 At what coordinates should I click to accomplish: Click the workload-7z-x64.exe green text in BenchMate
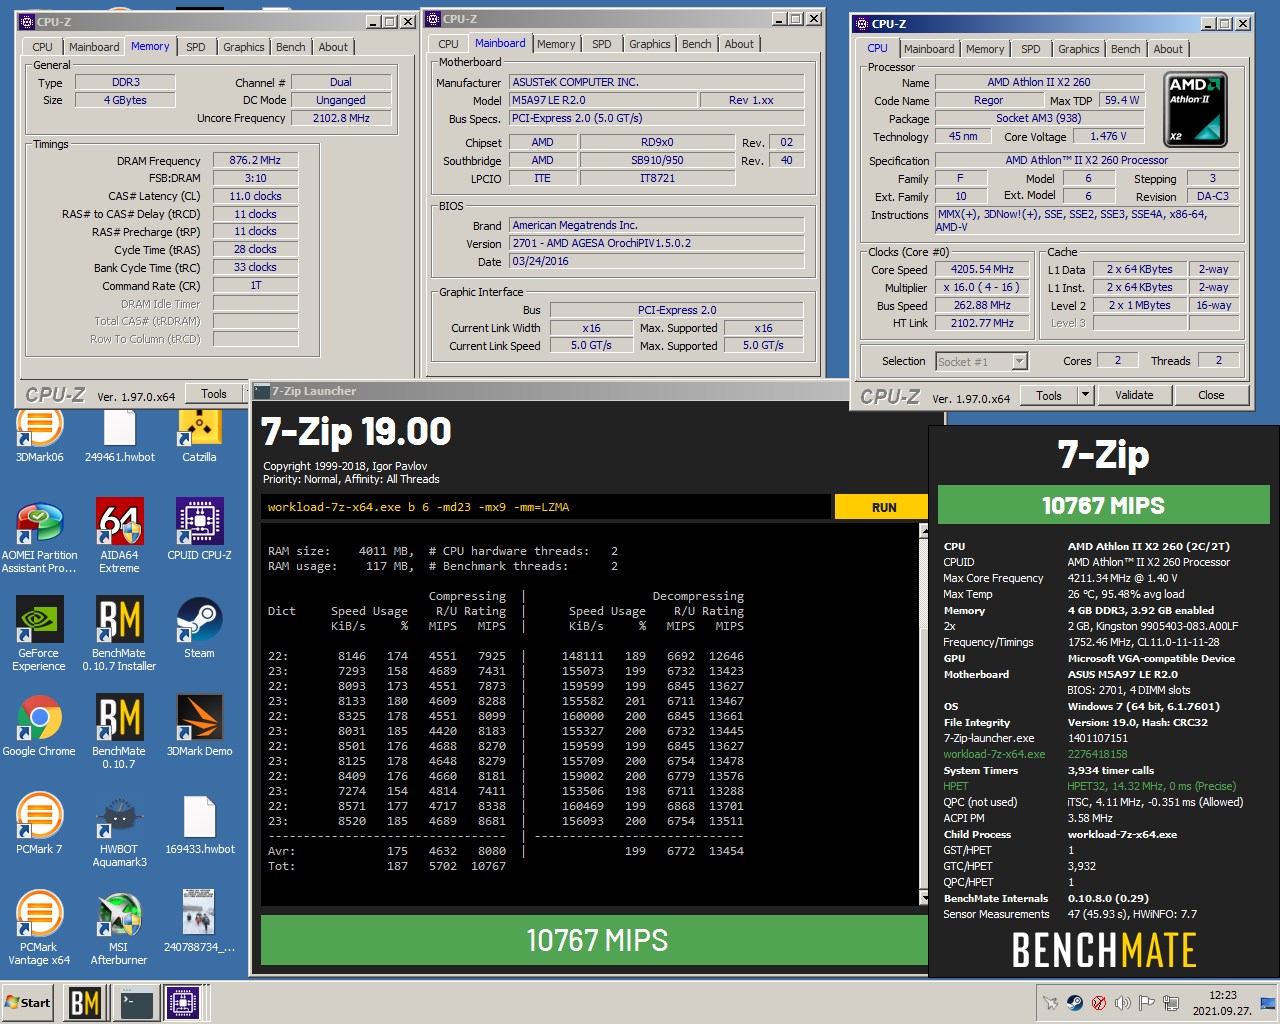[994, 754]
